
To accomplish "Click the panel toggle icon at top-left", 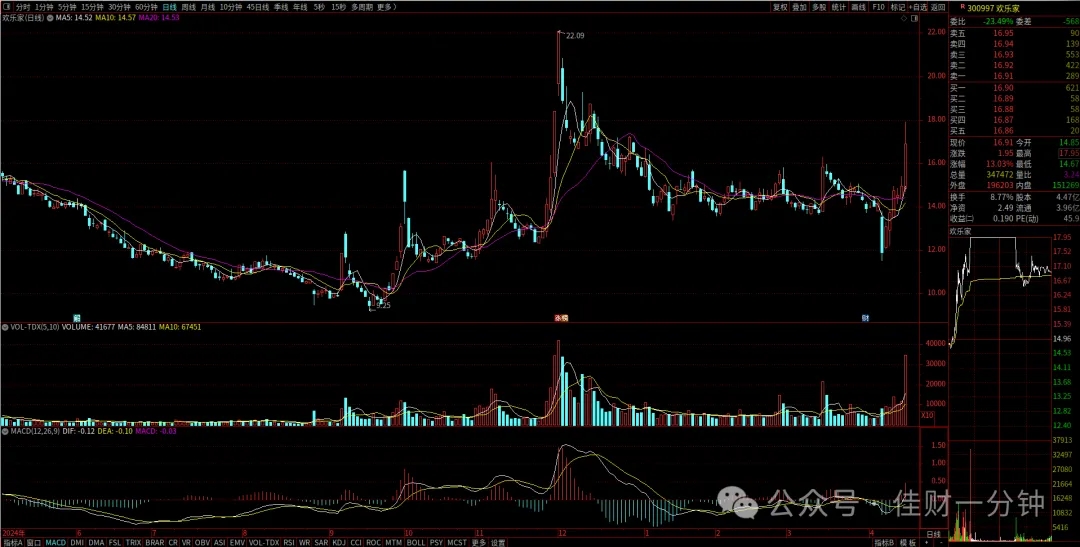I will coord(6,7).
